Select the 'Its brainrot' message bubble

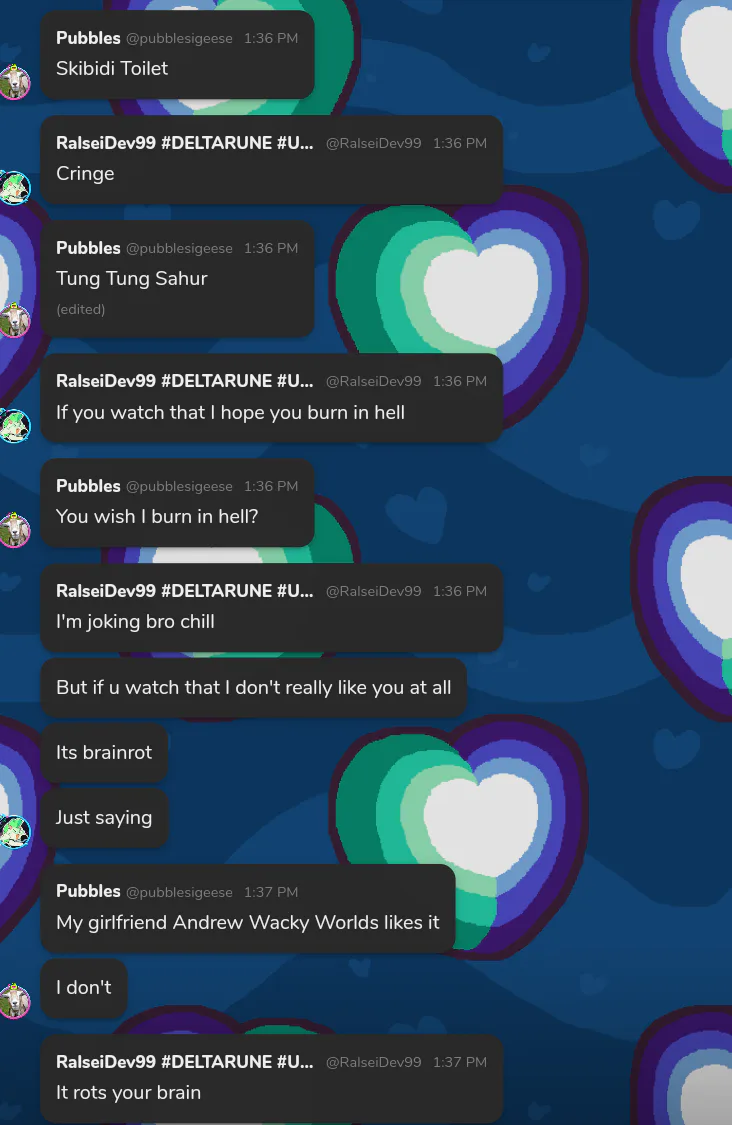[x=104, y=753]
